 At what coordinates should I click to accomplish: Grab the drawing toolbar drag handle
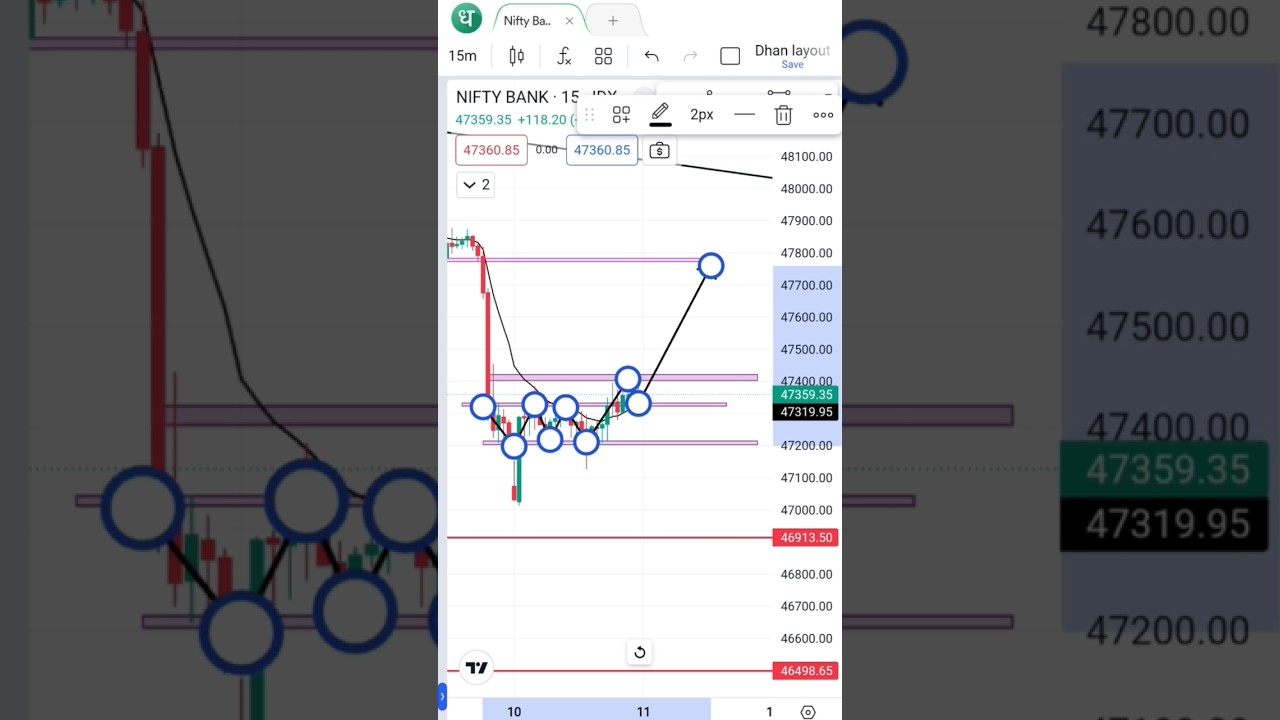[x=589, y=115]
